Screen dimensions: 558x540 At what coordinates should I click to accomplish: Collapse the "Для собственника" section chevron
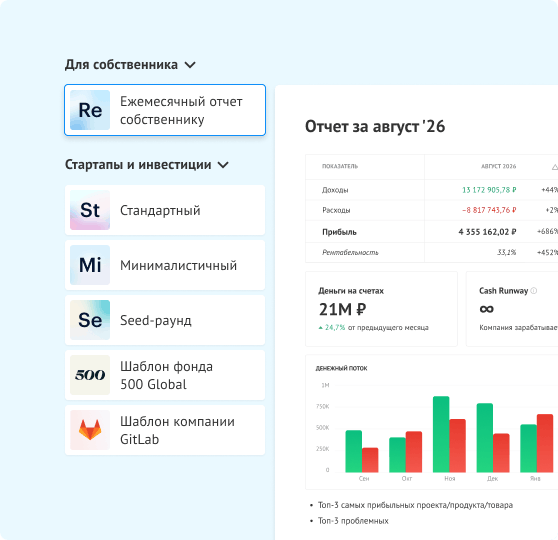click(190, 65)
